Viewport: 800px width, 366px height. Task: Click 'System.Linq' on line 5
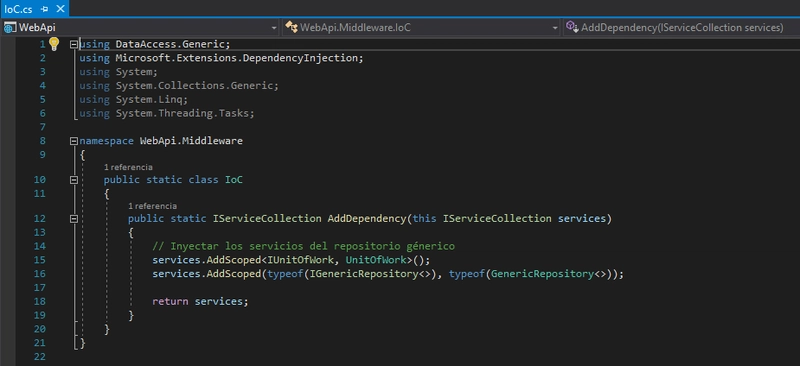tap(148, 99)
